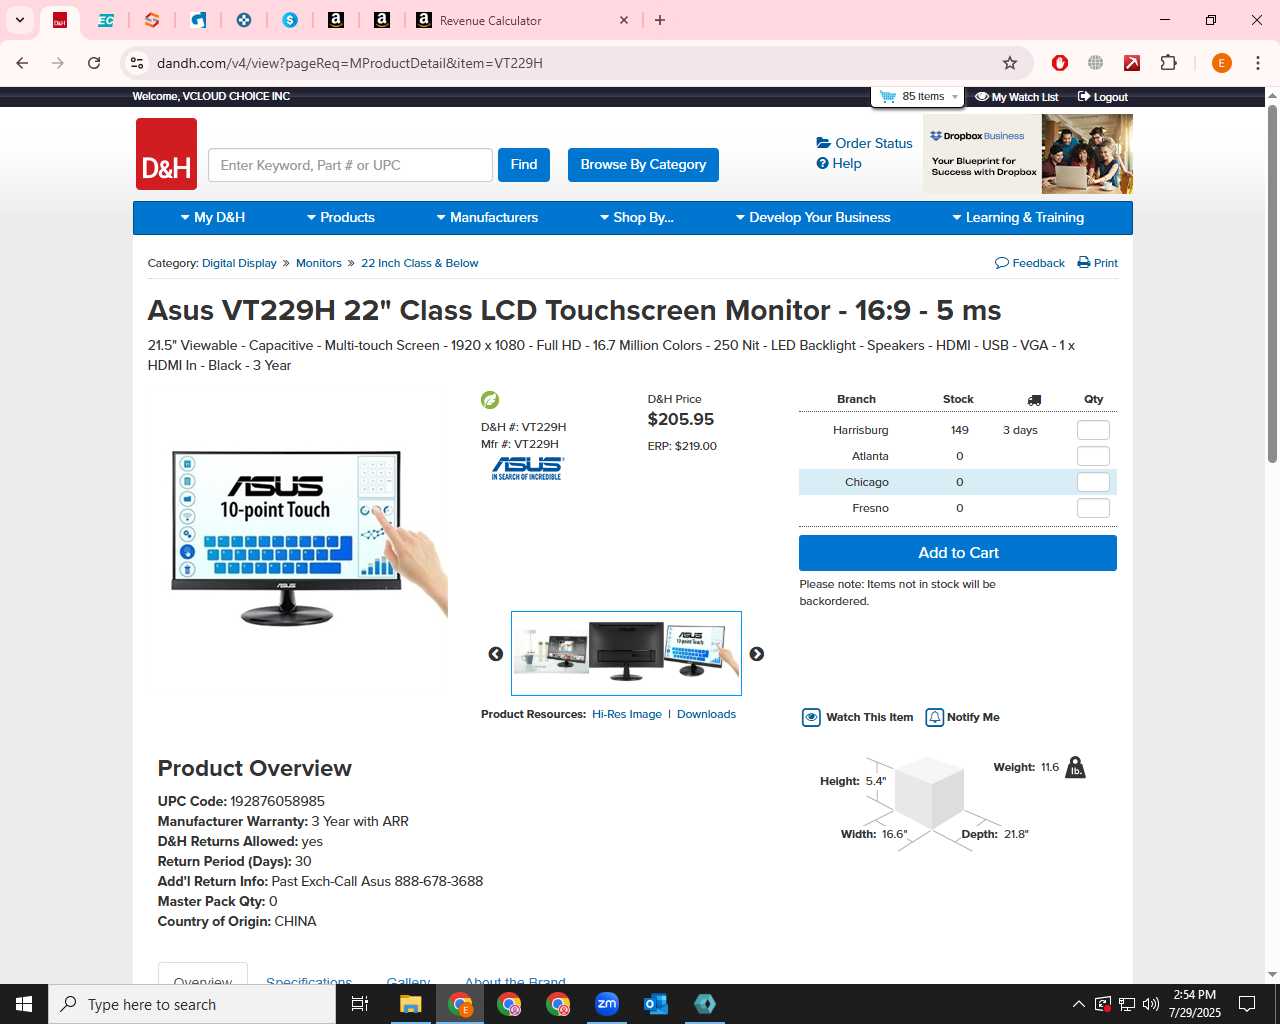This screenshot has height=1024, width=1280.
Task: Open Order Status
Action: click(864, 143)
